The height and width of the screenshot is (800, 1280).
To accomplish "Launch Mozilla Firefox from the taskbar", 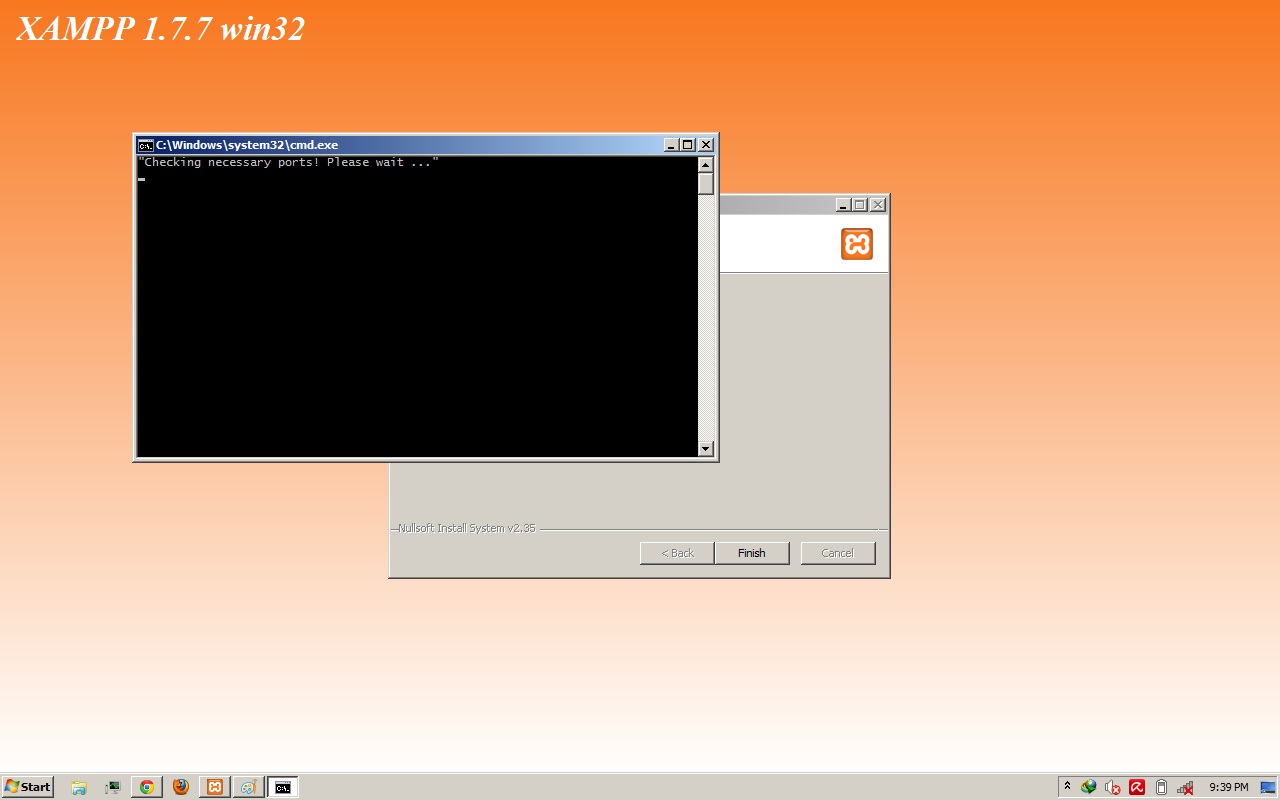I will click(x=180, y=787).
